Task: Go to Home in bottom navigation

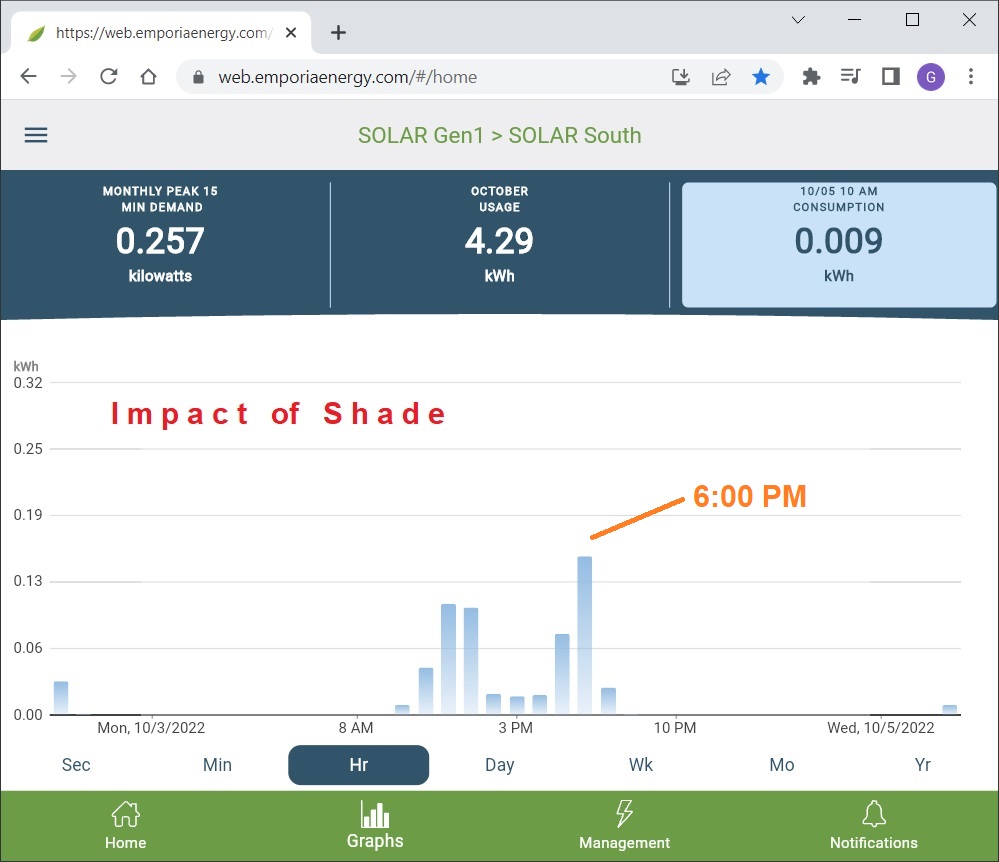Action: point(125,825)
